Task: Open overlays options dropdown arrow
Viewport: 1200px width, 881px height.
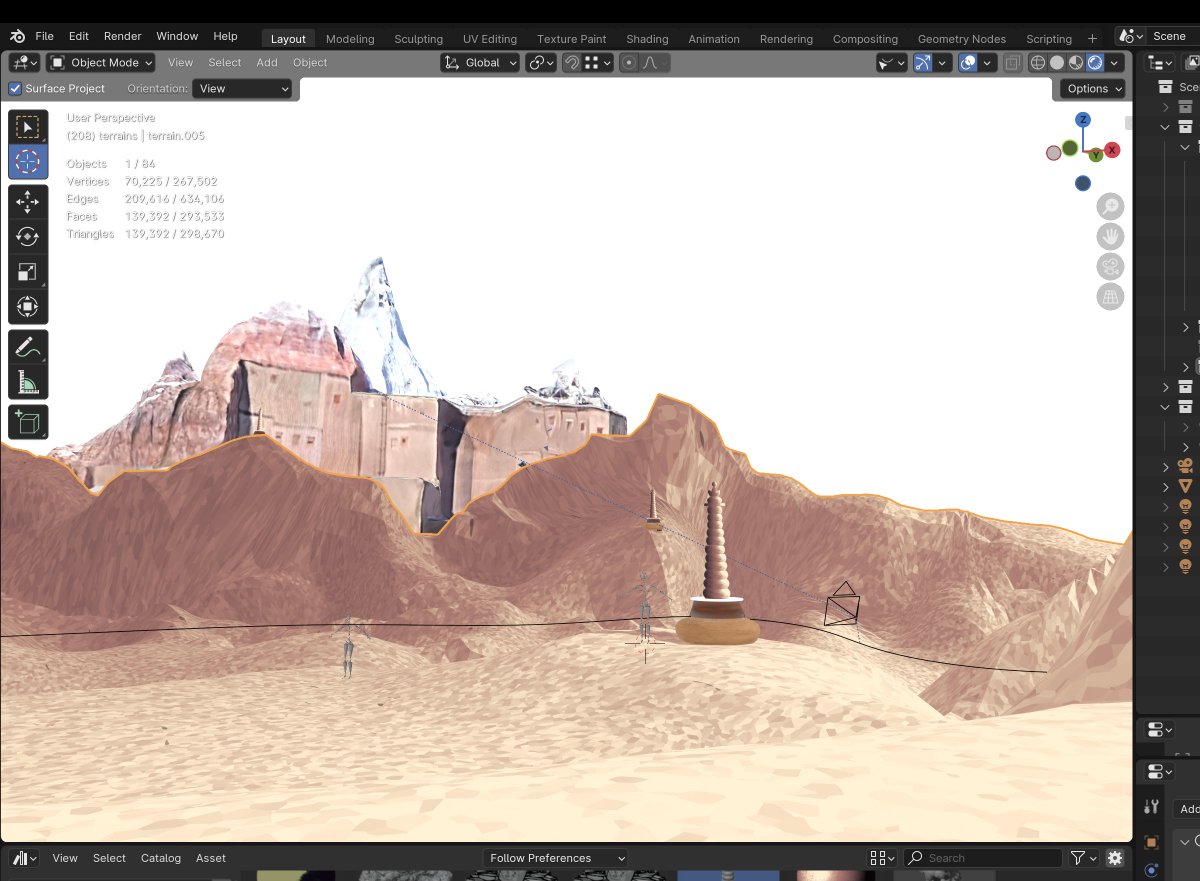Action: [x=988, y=63]
